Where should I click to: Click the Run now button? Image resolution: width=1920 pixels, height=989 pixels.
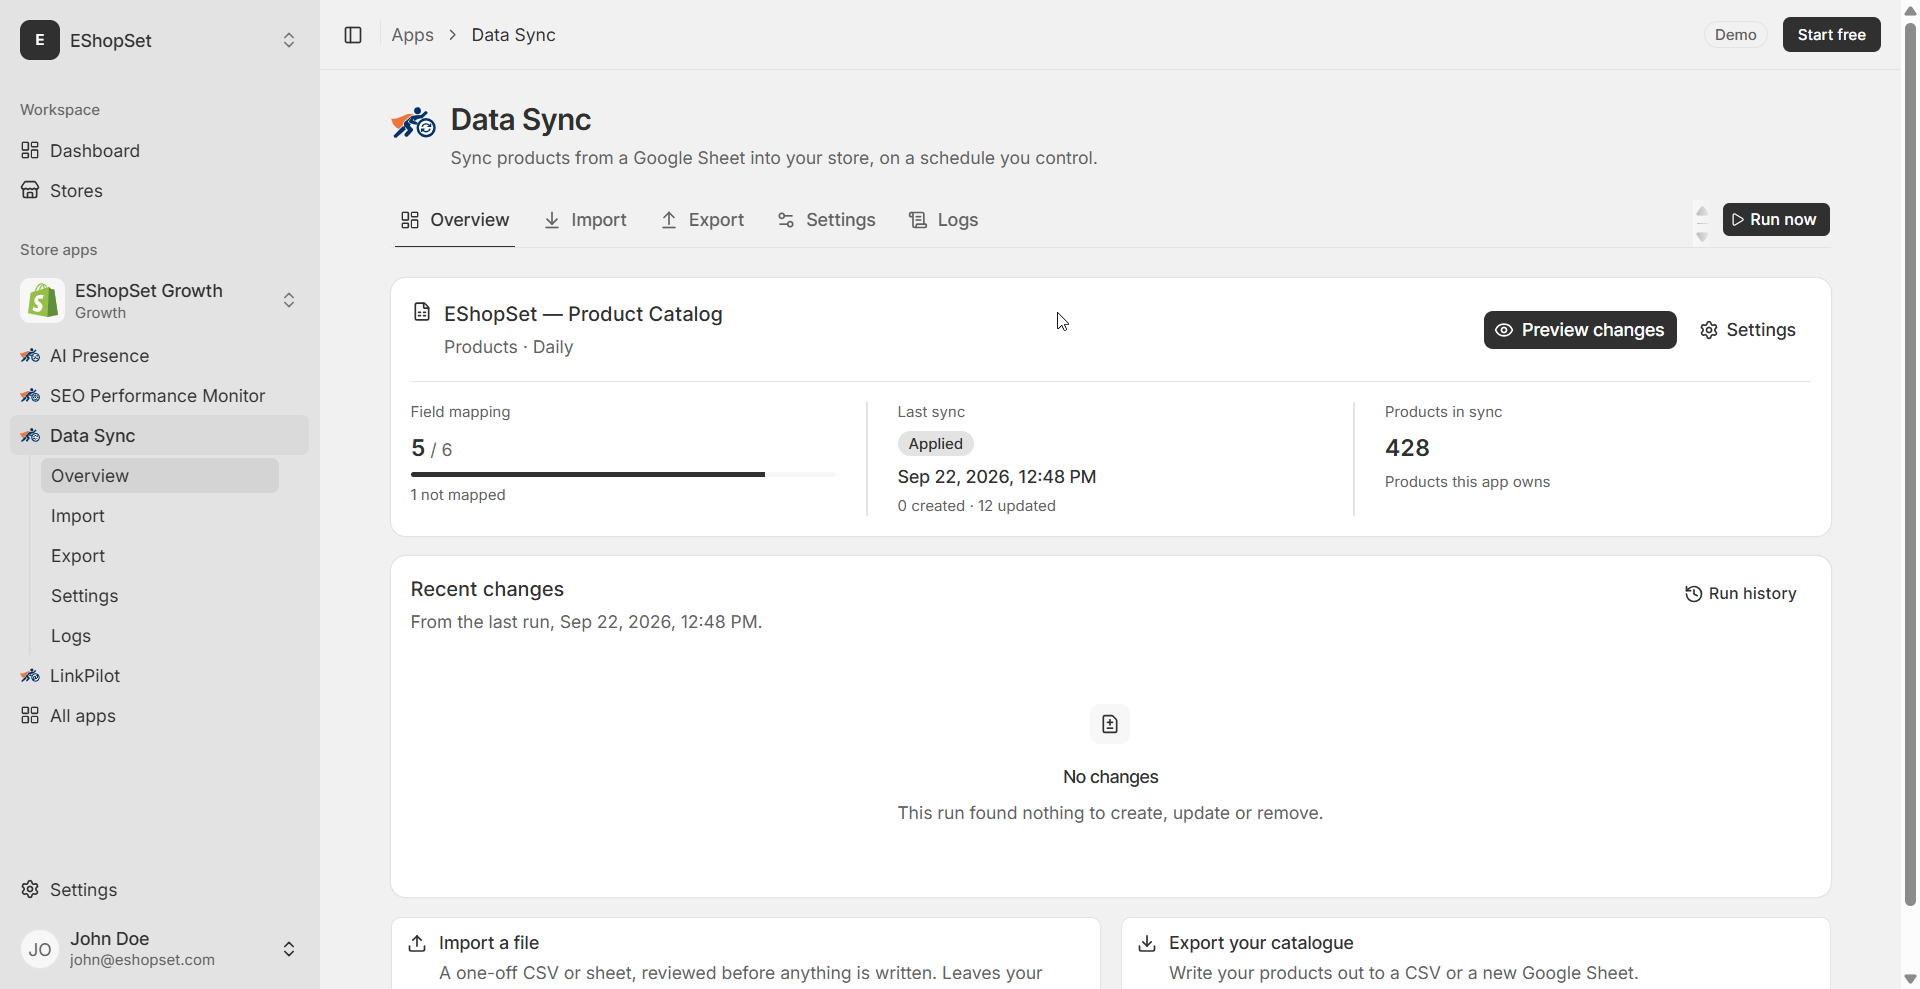1776,220
